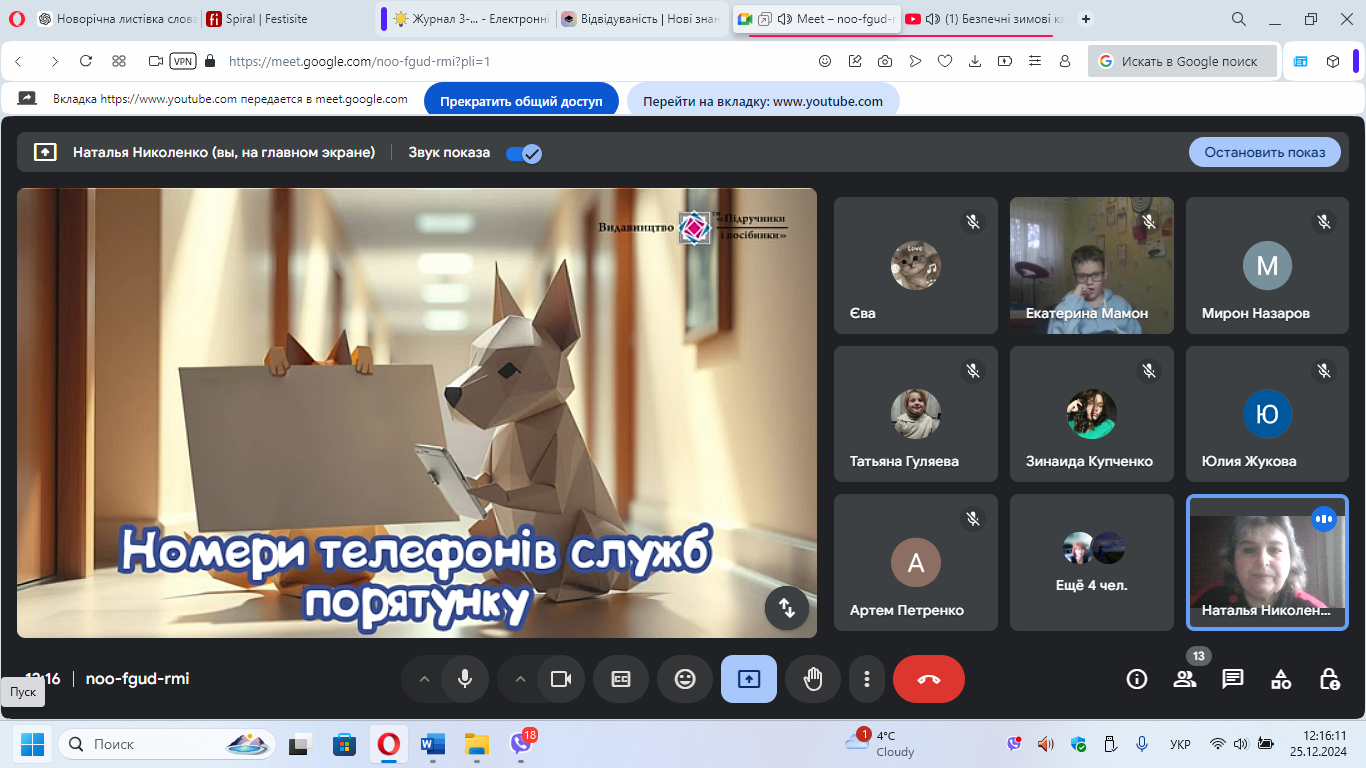
Task: Turn off the camera in Meet
Action: coord(561,679)
